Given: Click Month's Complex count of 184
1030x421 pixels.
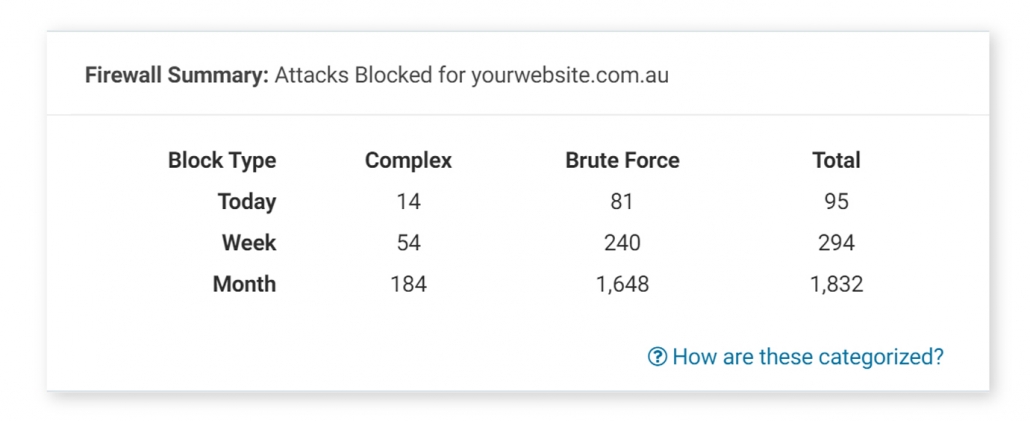Looking at the screenshot, I should 408,284.
